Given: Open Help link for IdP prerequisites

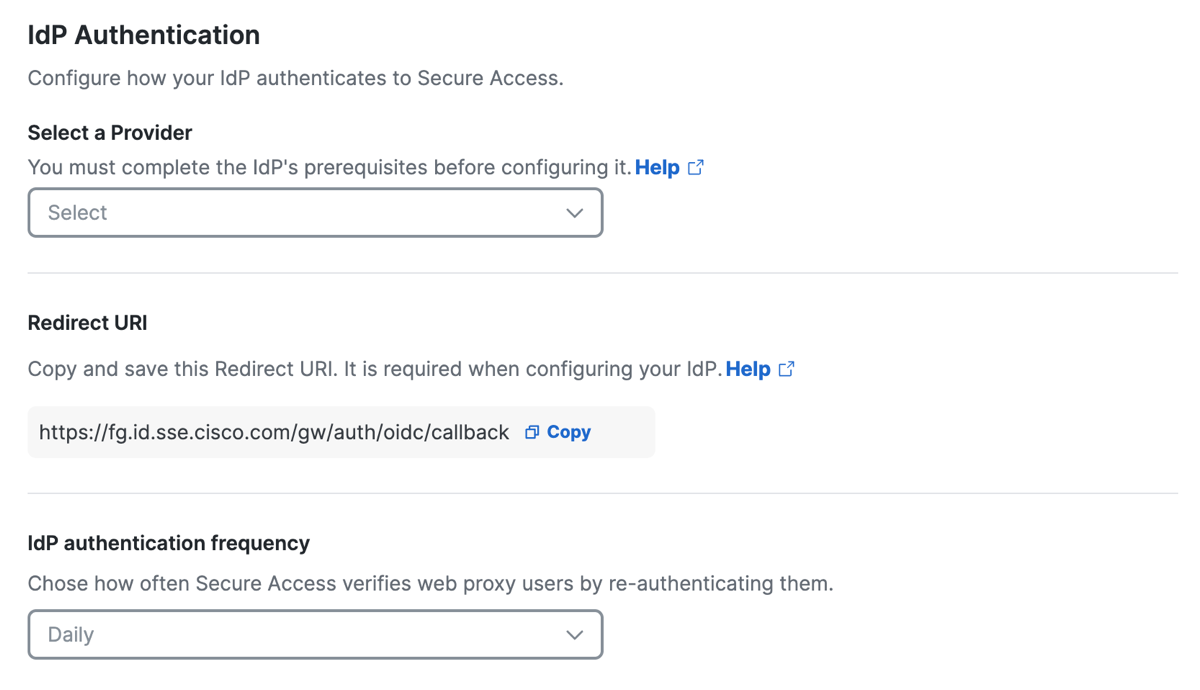Looking at the screenshot, I should pyautogui.click(x=657, y=167).
